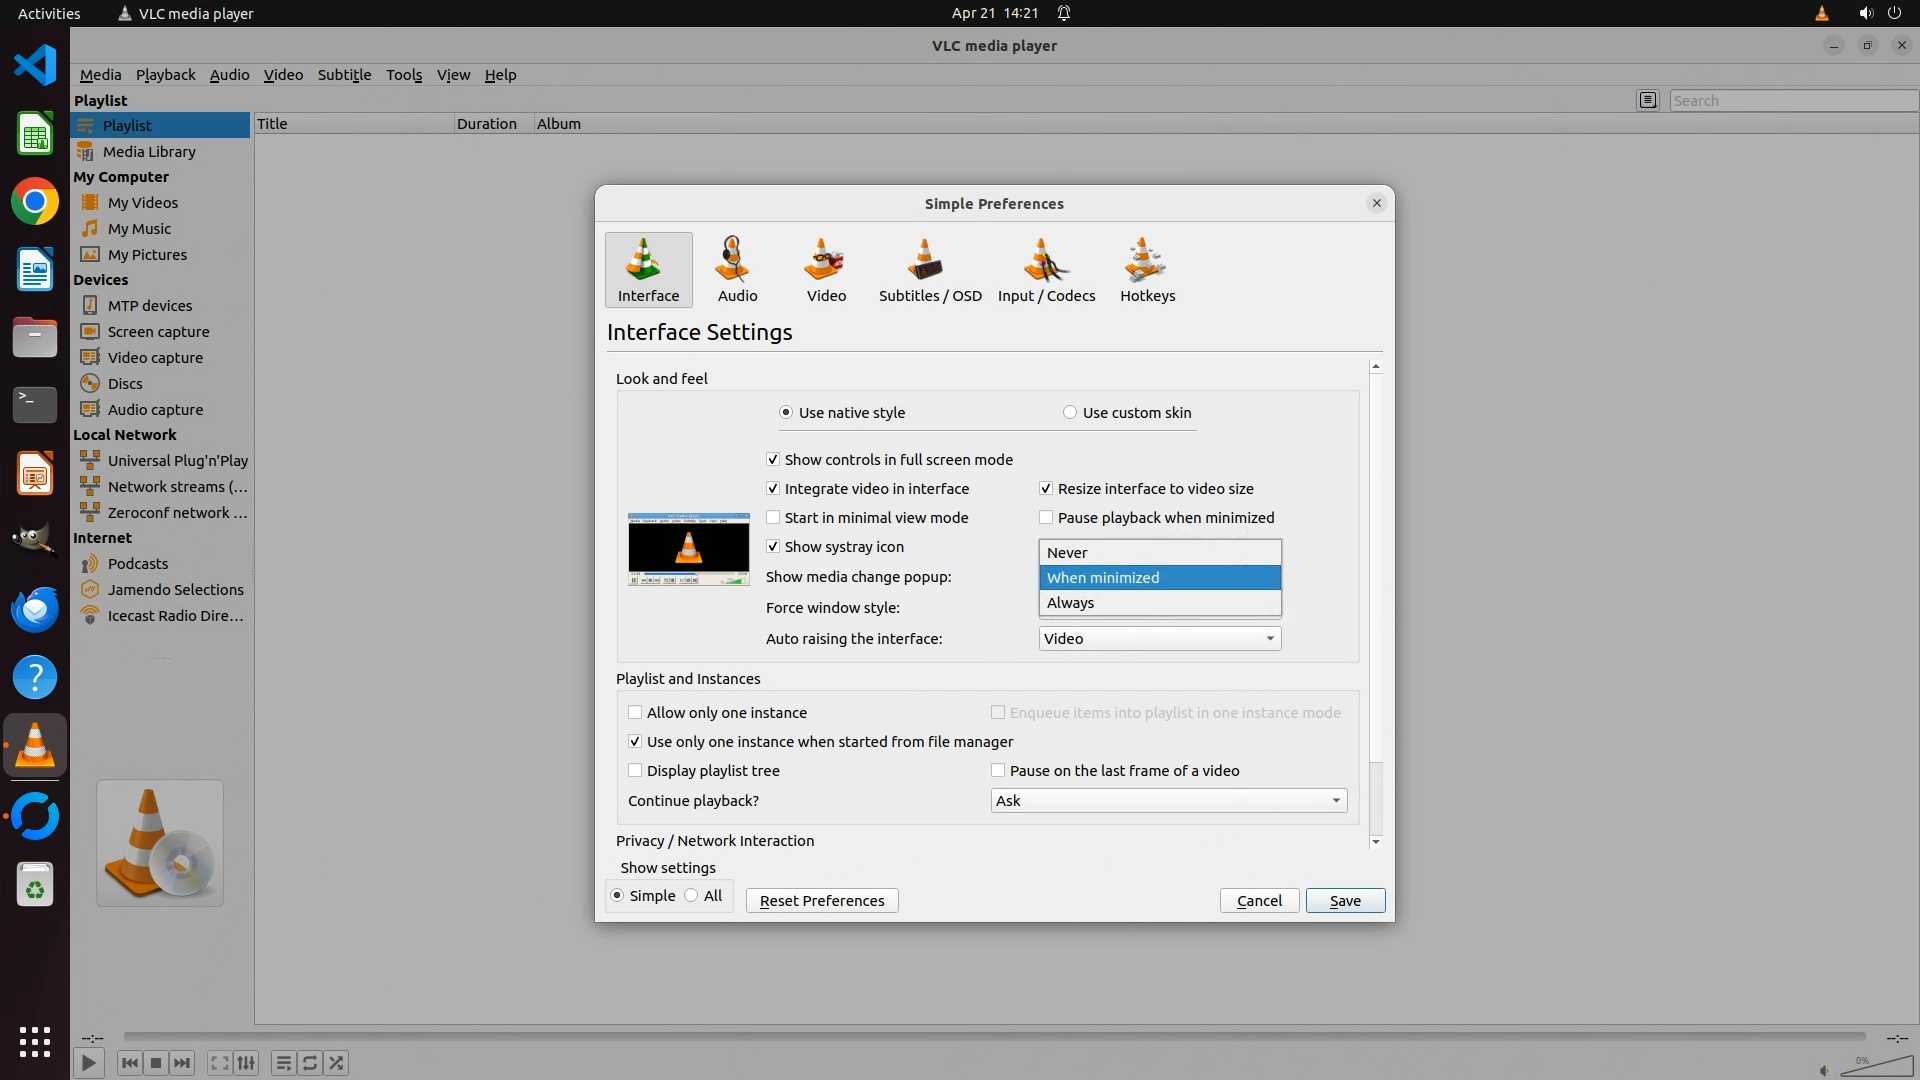The height and width of the screenshot is (1080, 1920).
Task: Open the 'Continue playback?' combo box
Action: [x=1168, y=801]
